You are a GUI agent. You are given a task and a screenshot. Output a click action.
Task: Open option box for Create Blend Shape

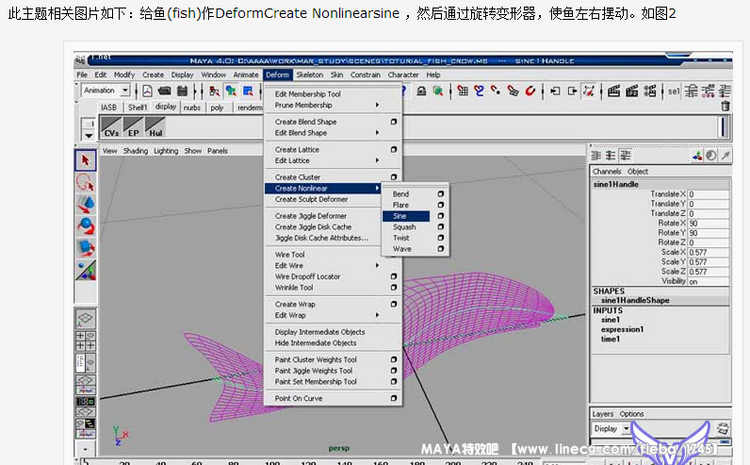(x=394, y=122)
